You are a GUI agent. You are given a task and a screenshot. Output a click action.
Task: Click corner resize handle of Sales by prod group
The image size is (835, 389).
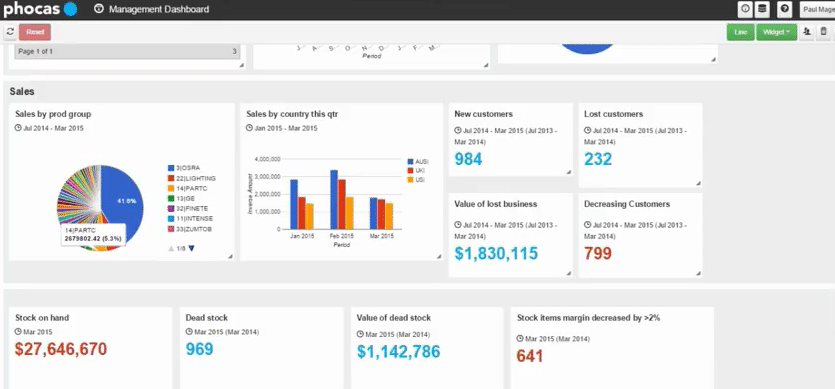coord(231,256)
